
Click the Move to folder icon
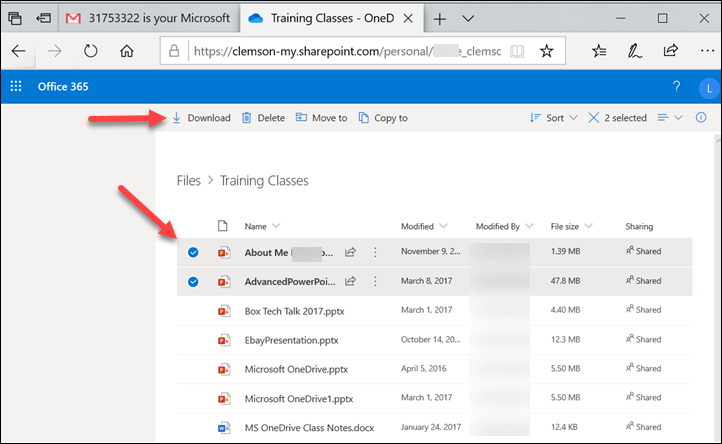click(301, 117)
